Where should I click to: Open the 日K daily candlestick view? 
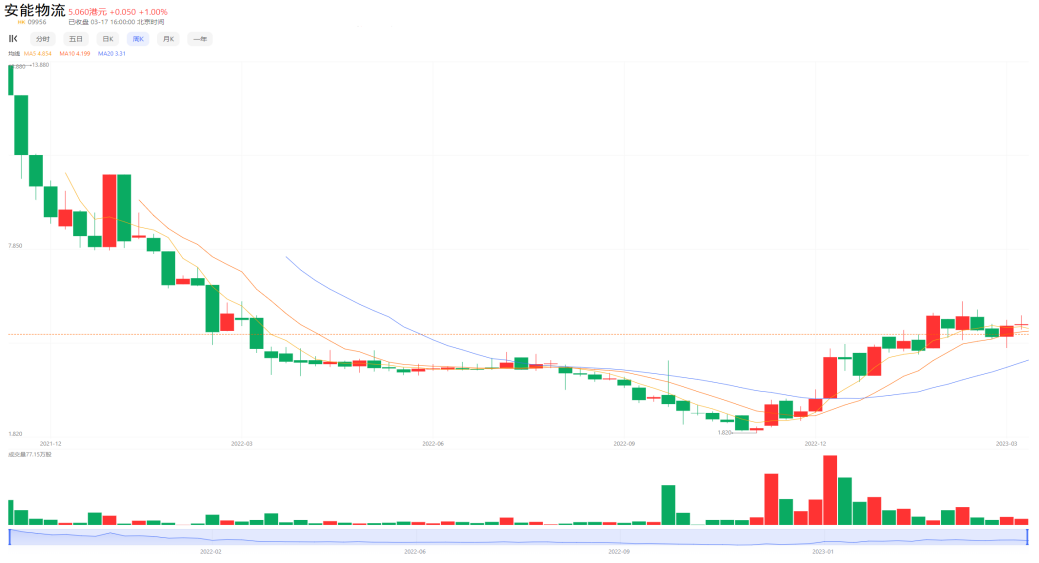(x=107, y=39)
